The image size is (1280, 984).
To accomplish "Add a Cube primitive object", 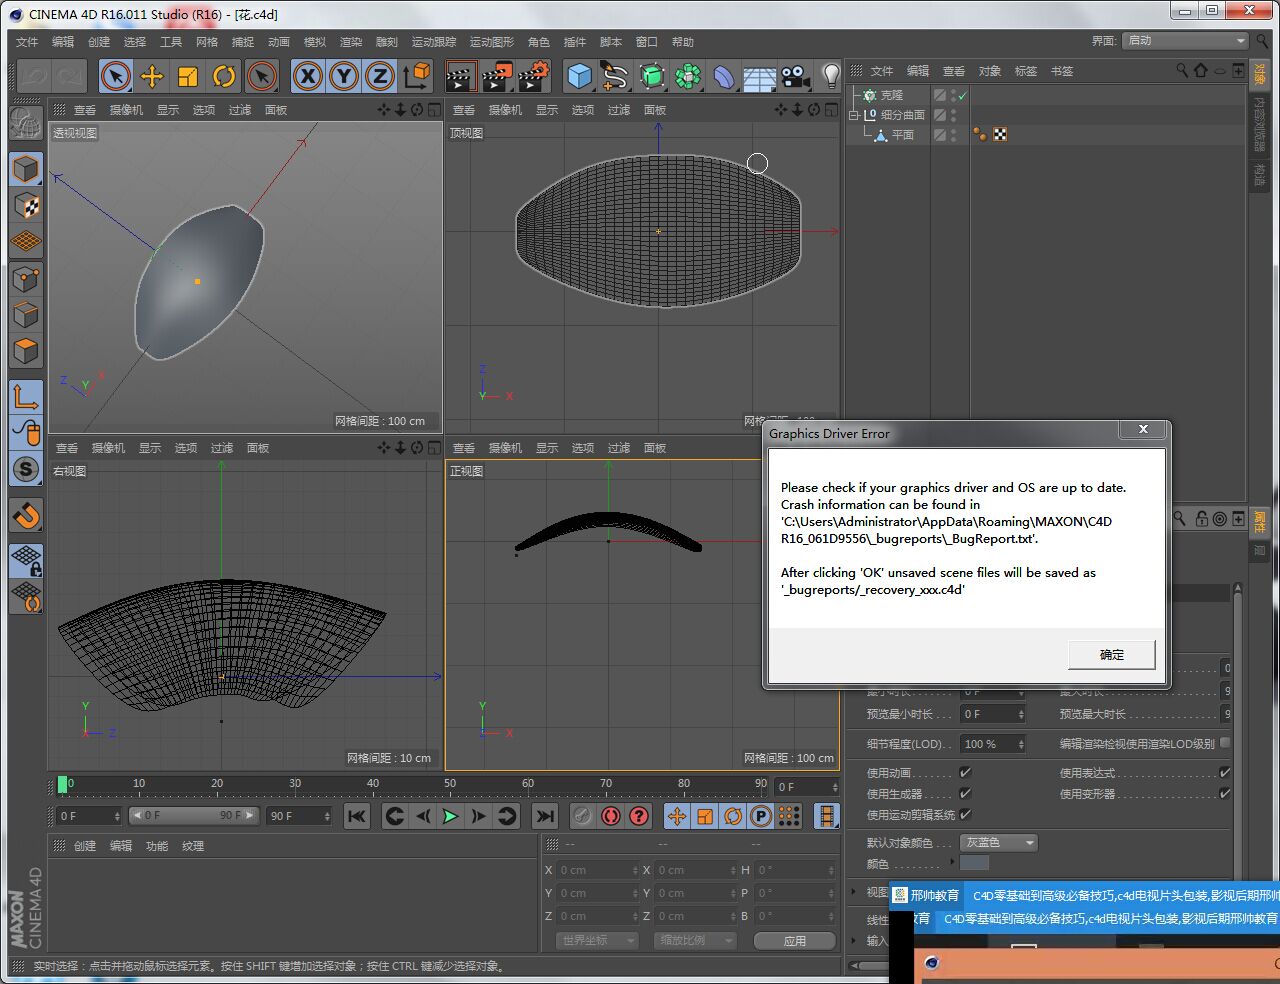I will click(x=579, y=77).
